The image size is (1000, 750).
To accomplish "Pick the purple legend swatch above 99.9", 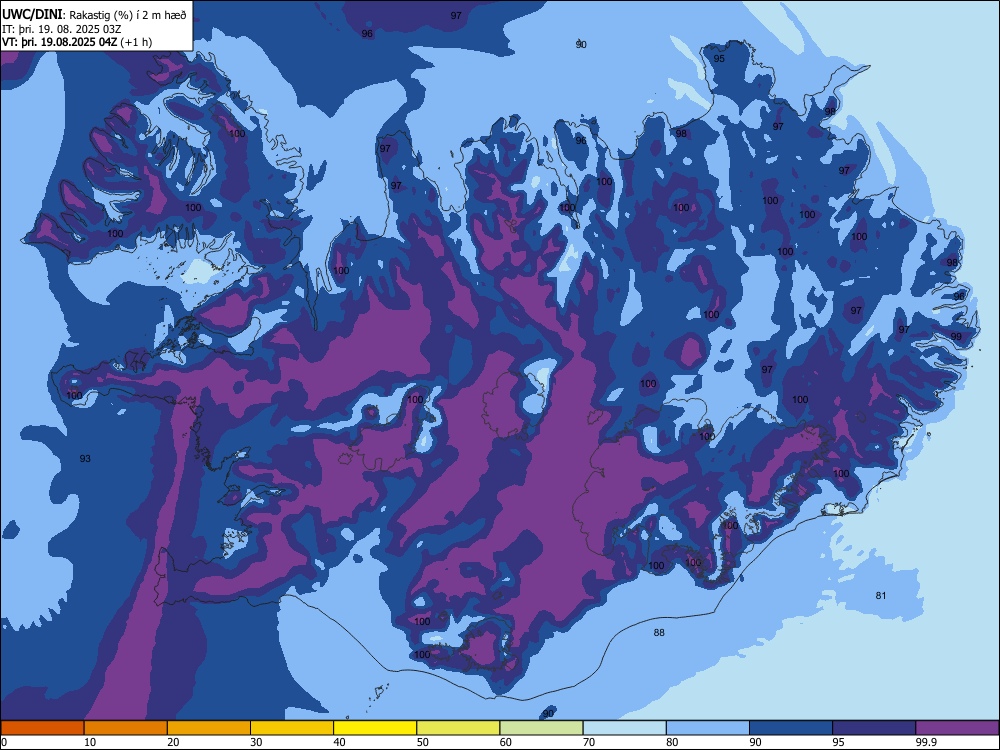I will (957, 728).
